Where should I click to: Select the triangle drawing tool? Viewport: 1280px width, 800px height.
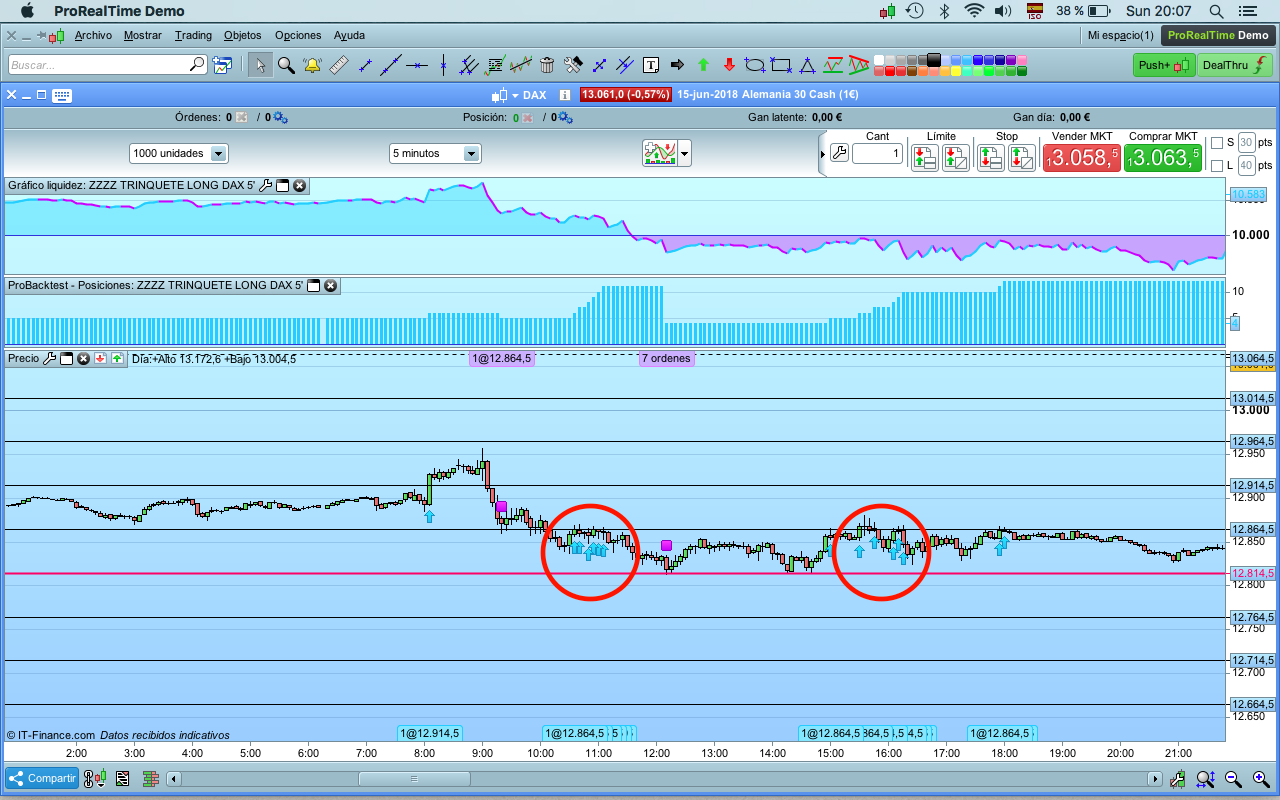(x=807, y=65)
